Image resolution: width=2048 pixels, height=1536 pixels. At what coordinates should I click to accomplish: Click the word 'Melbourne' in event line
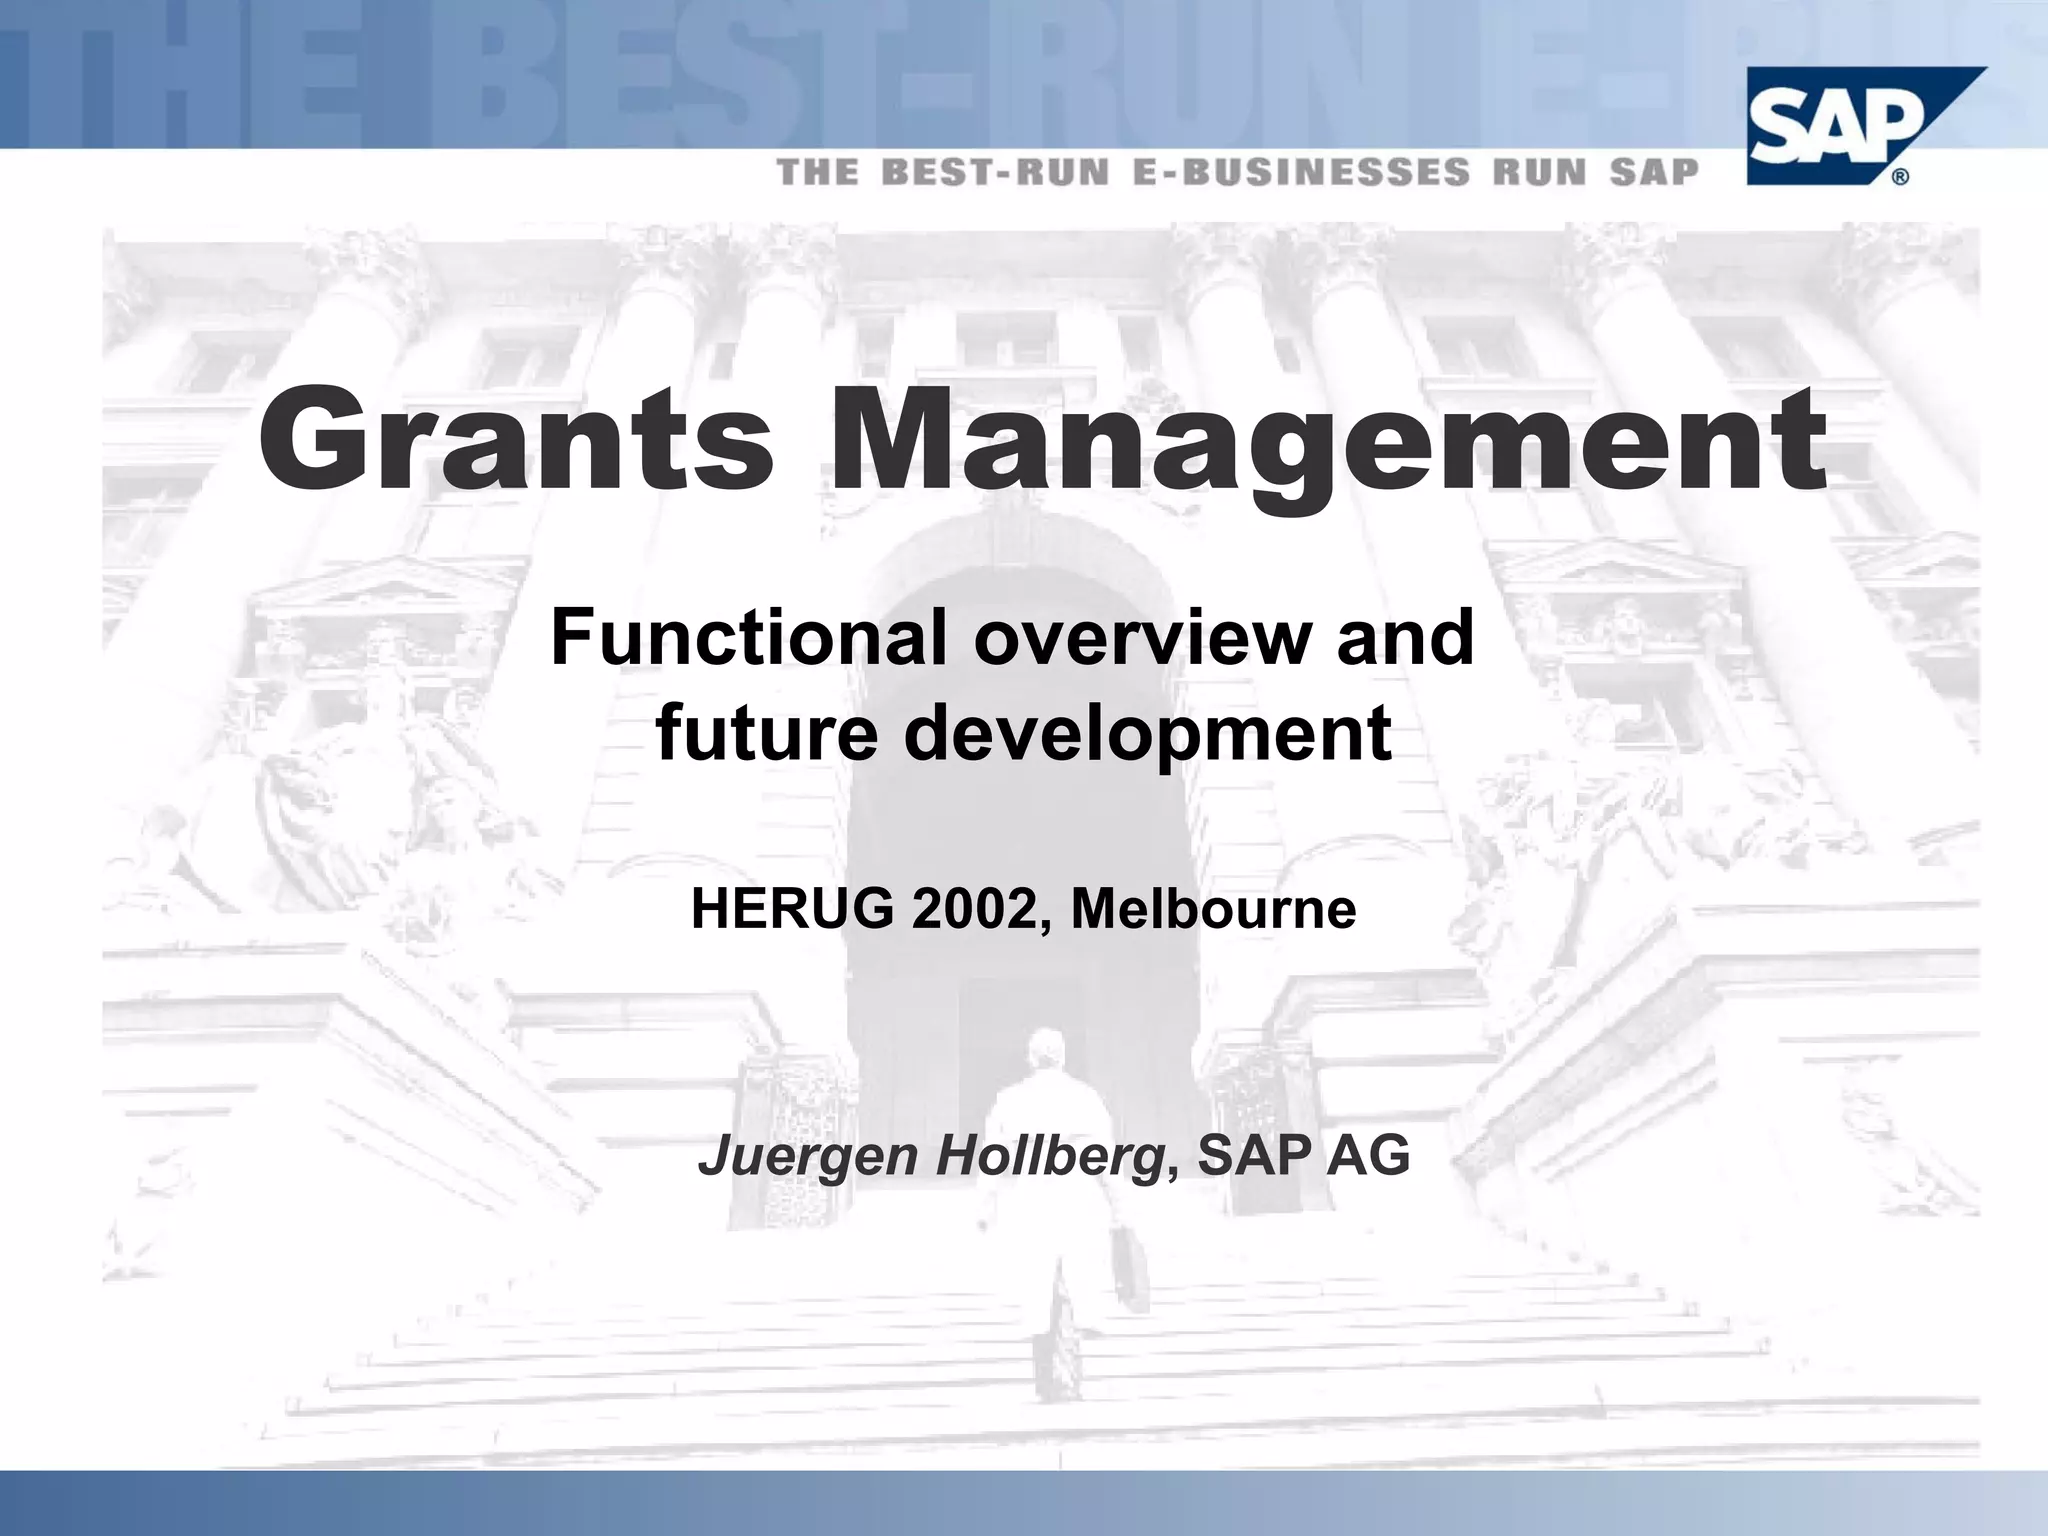tap(1213, 910)
